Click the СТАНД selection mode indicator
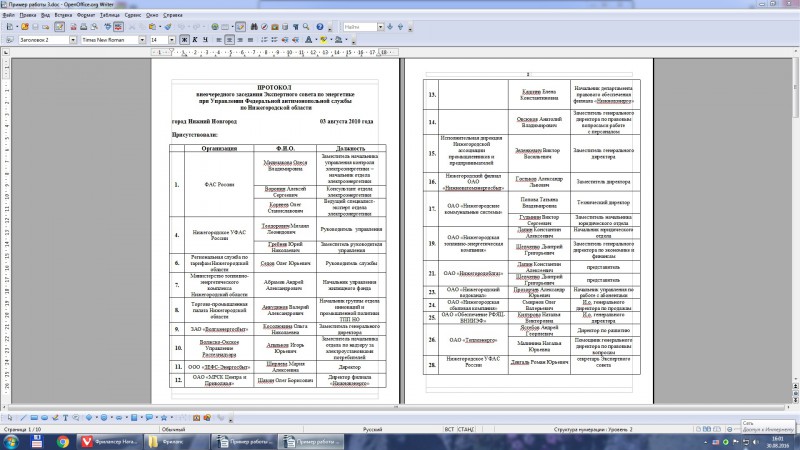Screen dimensions: 800x450 pos(466,430)
